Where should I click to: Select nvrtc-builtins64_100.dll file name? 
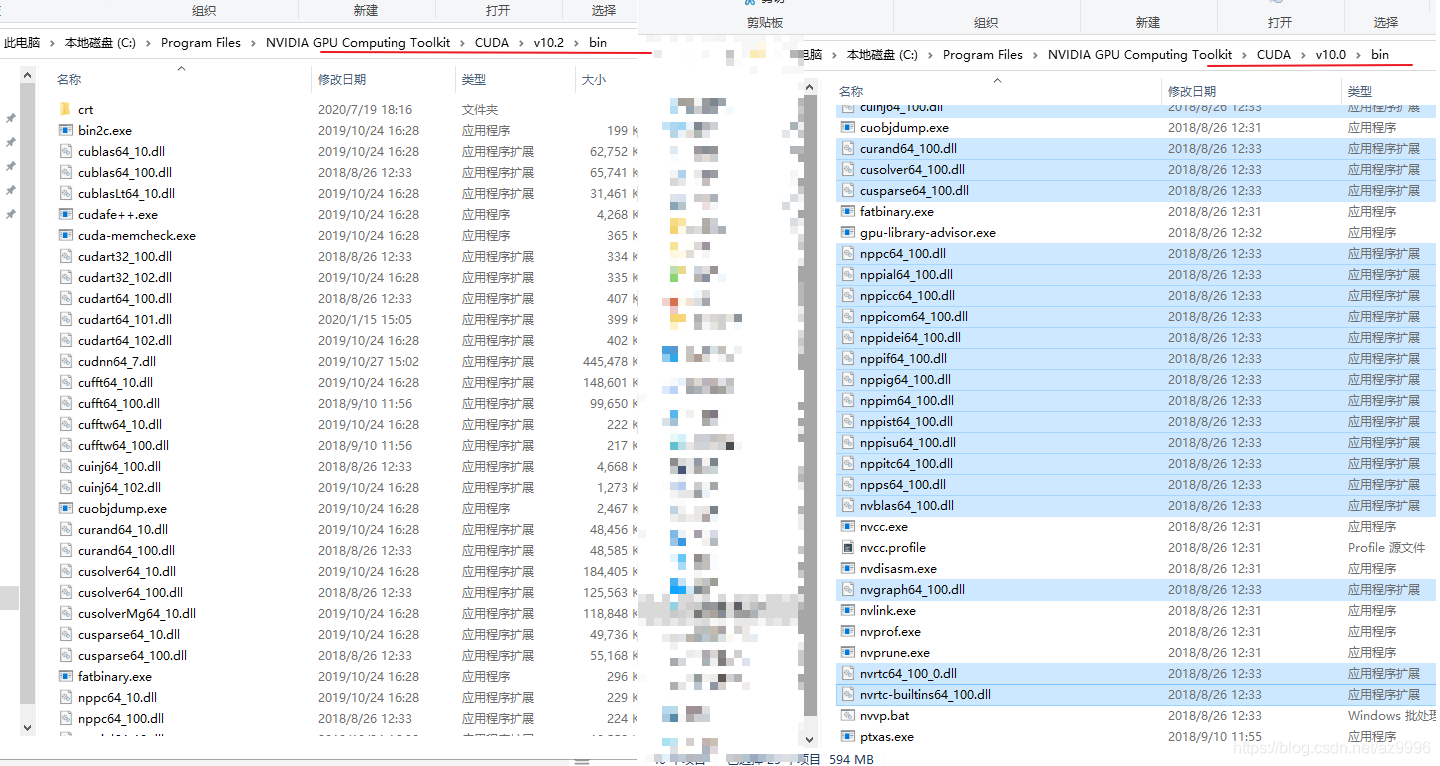coord(925,694)
